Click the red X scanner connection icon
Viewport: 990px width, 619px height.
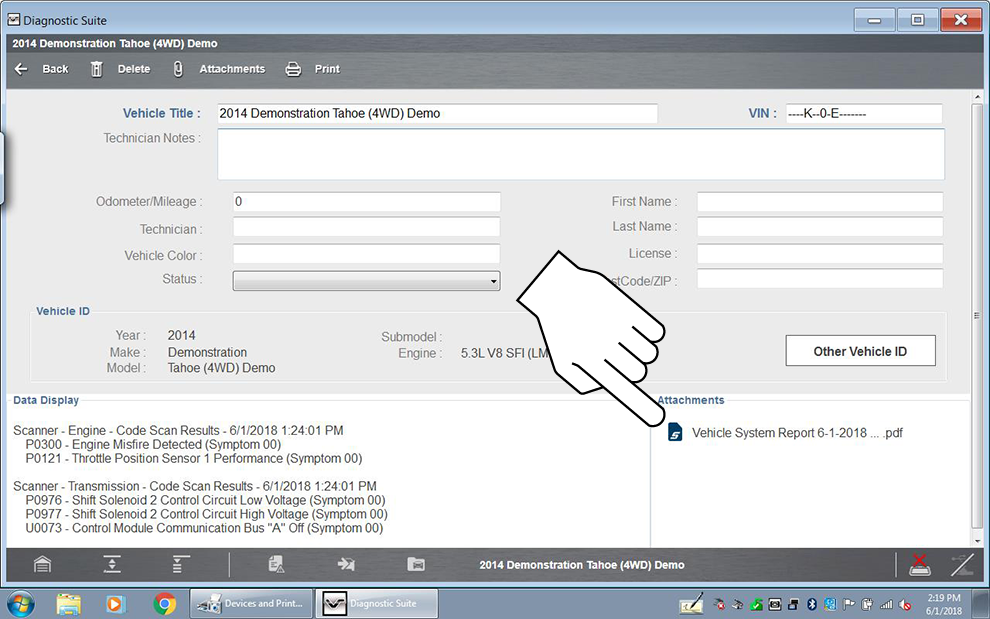coord(919,565)
